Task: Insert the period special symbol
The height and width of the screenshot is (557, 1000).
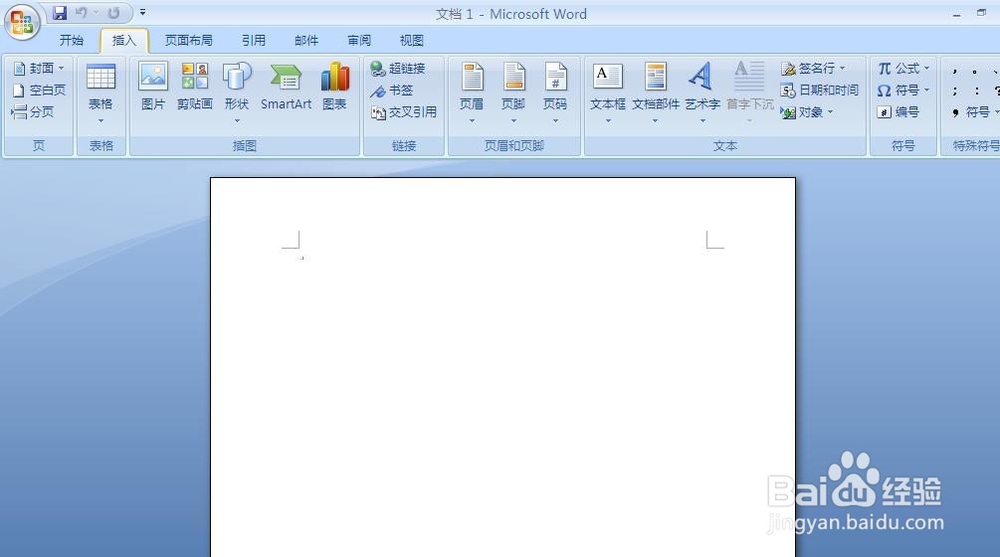Action: 974,70
